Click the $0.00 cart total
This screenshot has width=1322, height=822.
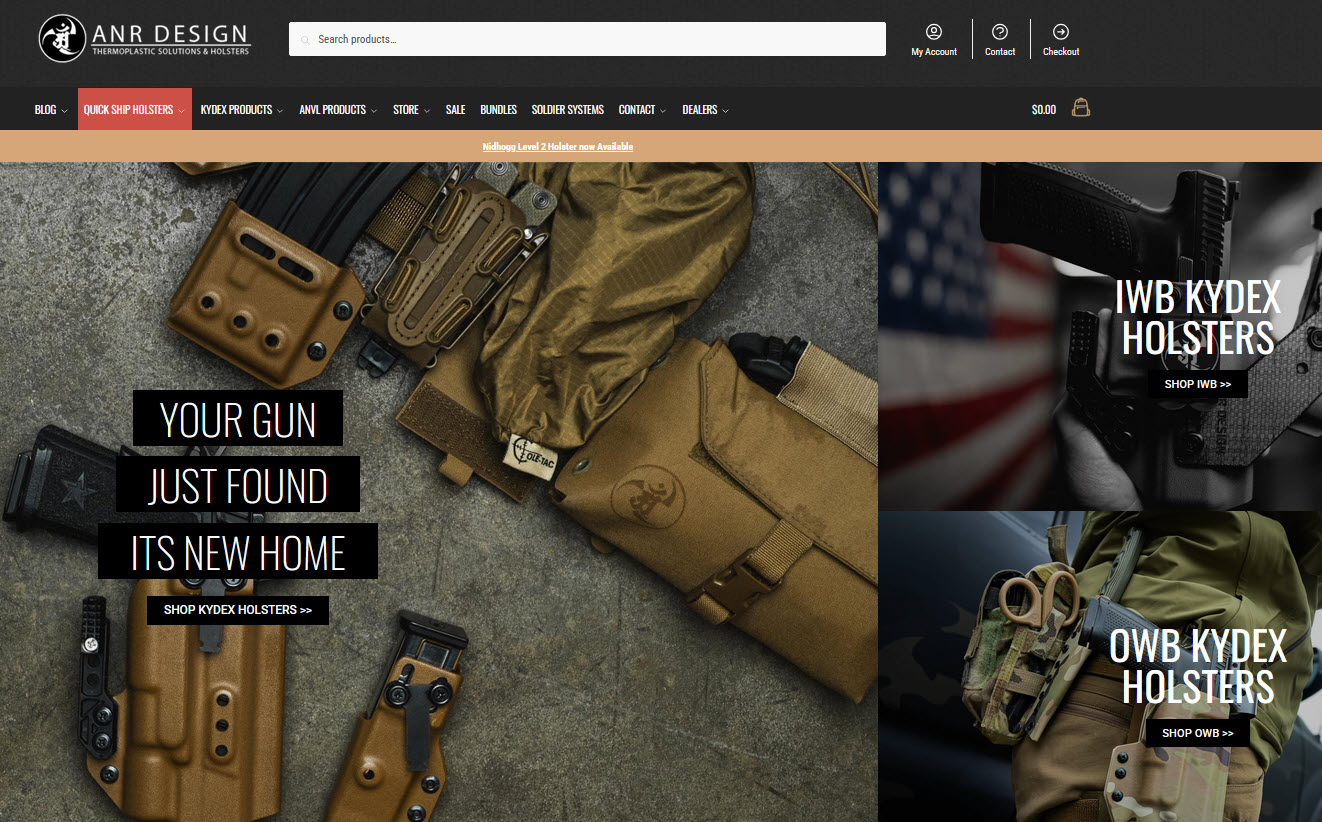[x=1044, y=110]
